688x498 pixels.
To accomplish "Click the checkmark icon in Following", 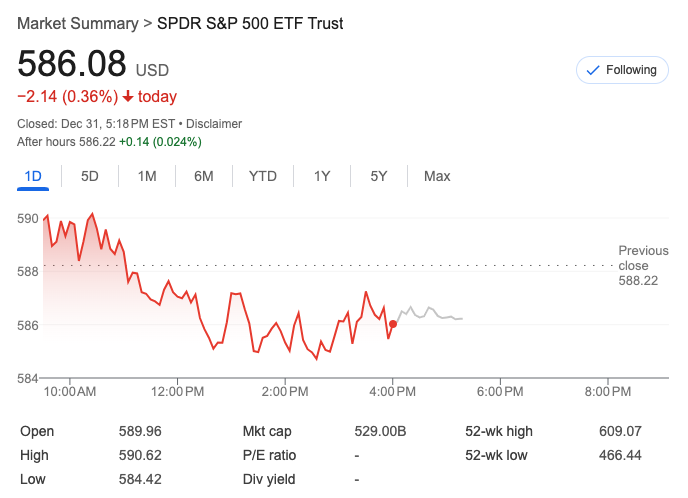I will pyautogui.click(x=591, y=70).
